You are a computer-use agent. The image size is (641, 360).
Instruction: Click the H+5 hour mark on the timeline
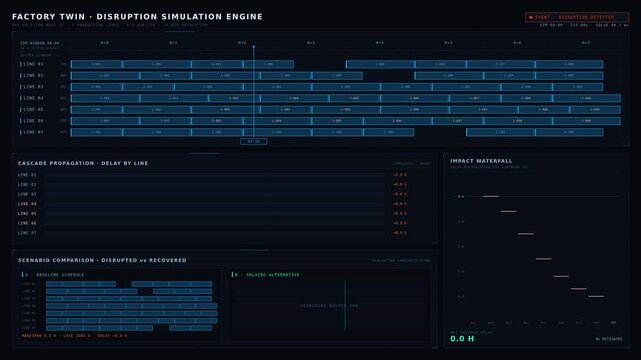pos(448,42)
